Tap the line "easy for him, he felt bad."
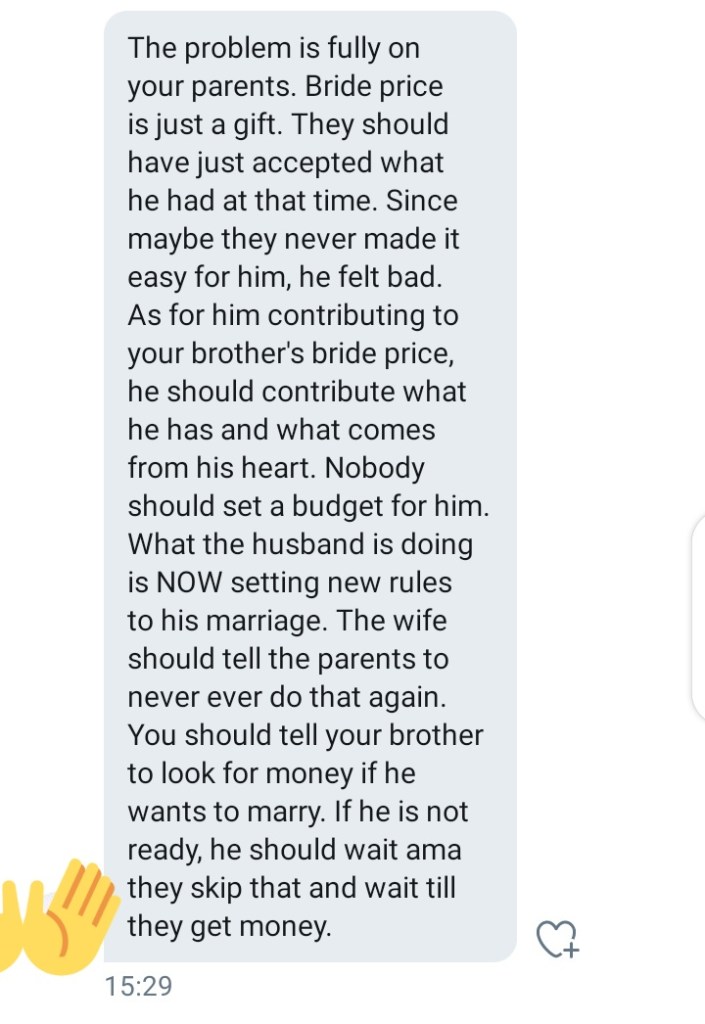 pyautogui.click(x=285, y=278)
